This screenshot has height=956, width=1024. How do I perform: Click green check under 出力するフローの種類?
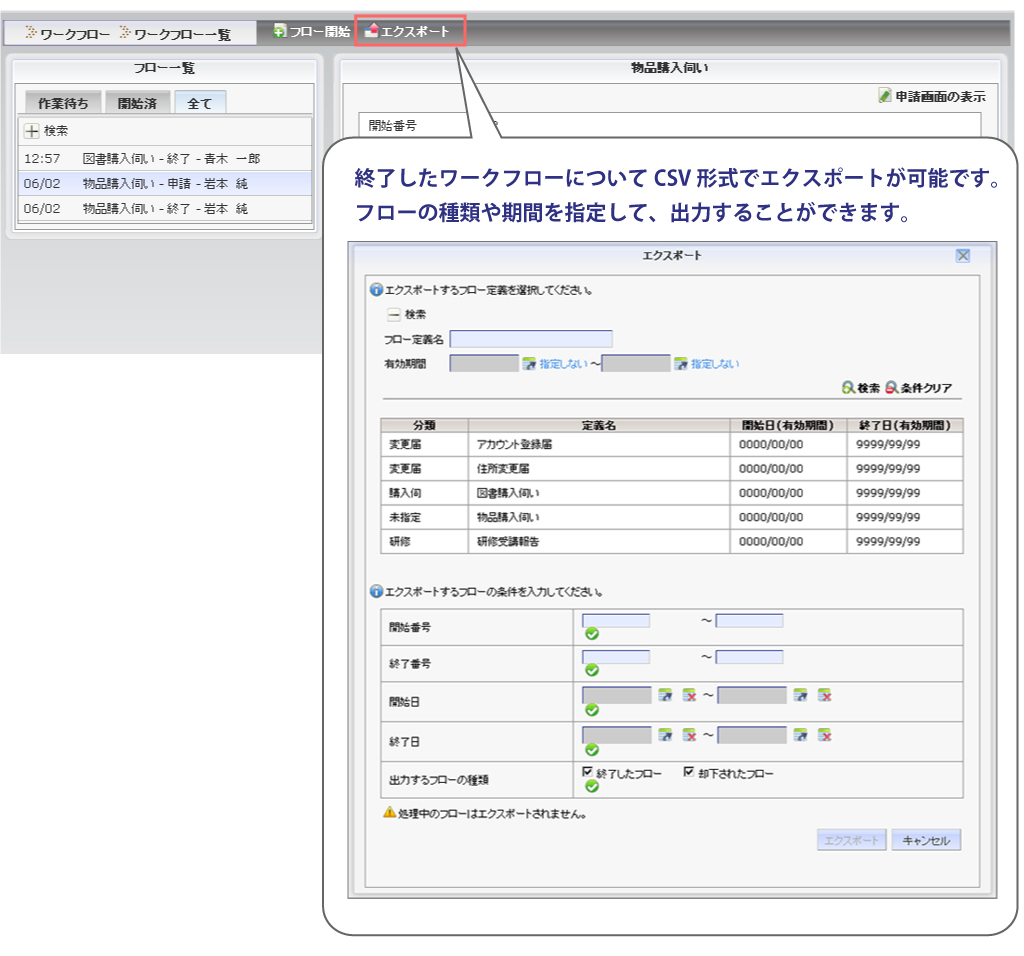coord(592,787)
